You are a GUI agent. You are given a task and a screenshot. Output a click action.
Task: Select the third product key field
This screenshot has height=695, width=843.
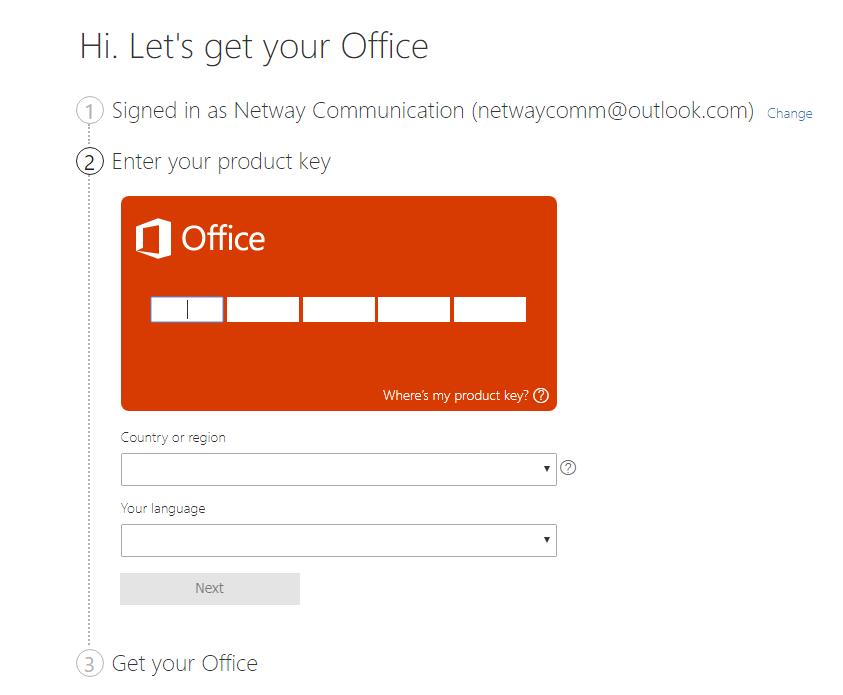pos(338,309)
